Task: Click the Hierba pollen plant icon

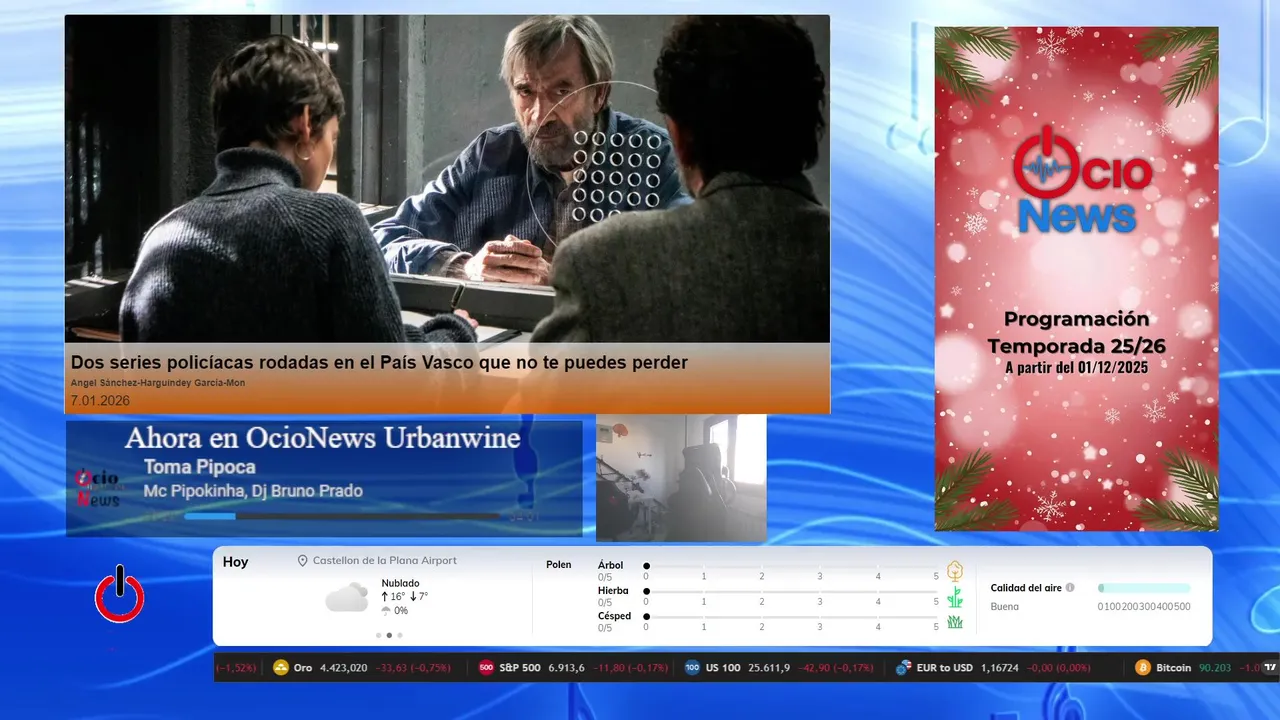Action: click(955, 597)
